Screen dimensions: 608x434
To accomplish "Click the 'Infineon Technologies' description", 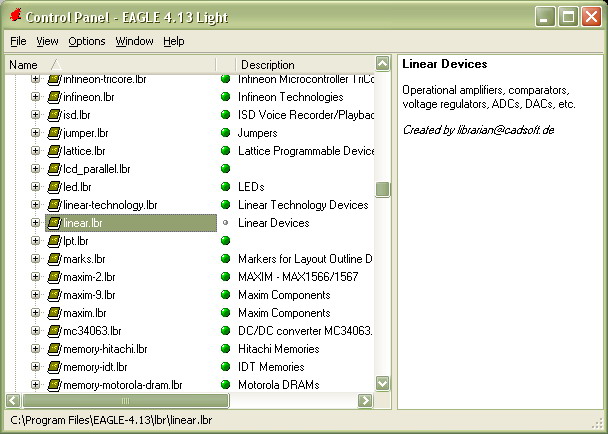I will tap(291, 97).
